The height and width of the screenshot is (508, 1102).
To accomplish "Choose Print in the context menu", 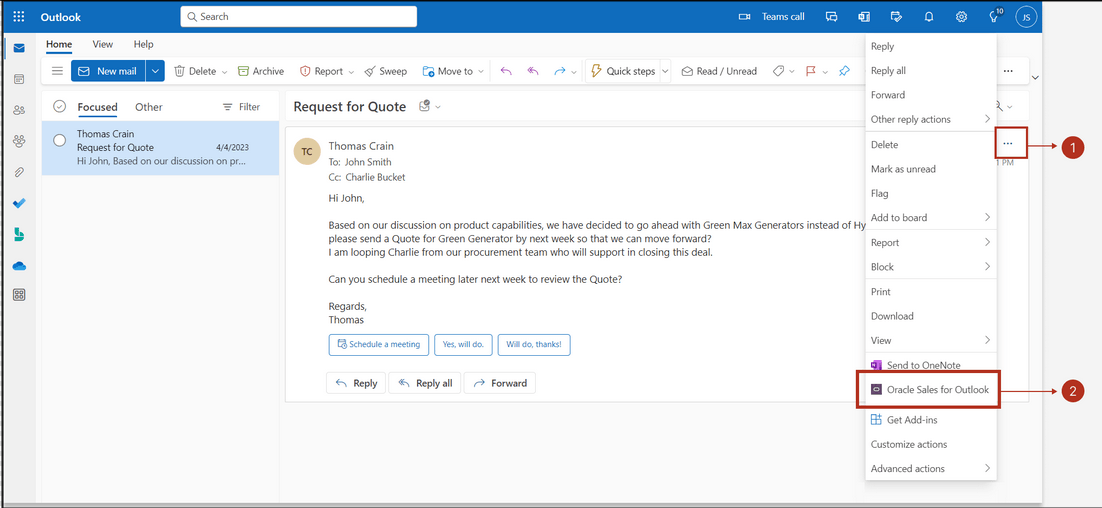I will (x=931, y=292).
